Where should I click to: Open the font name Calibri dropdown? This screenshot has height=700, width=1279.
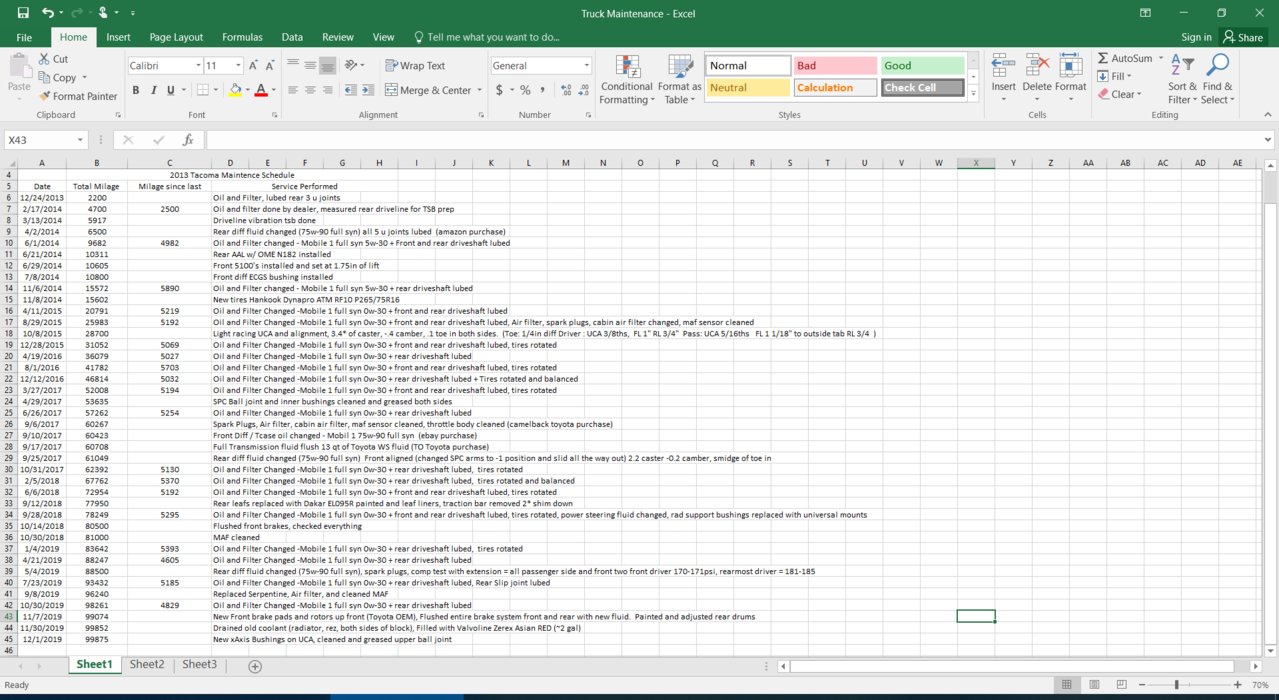(197, 65)
